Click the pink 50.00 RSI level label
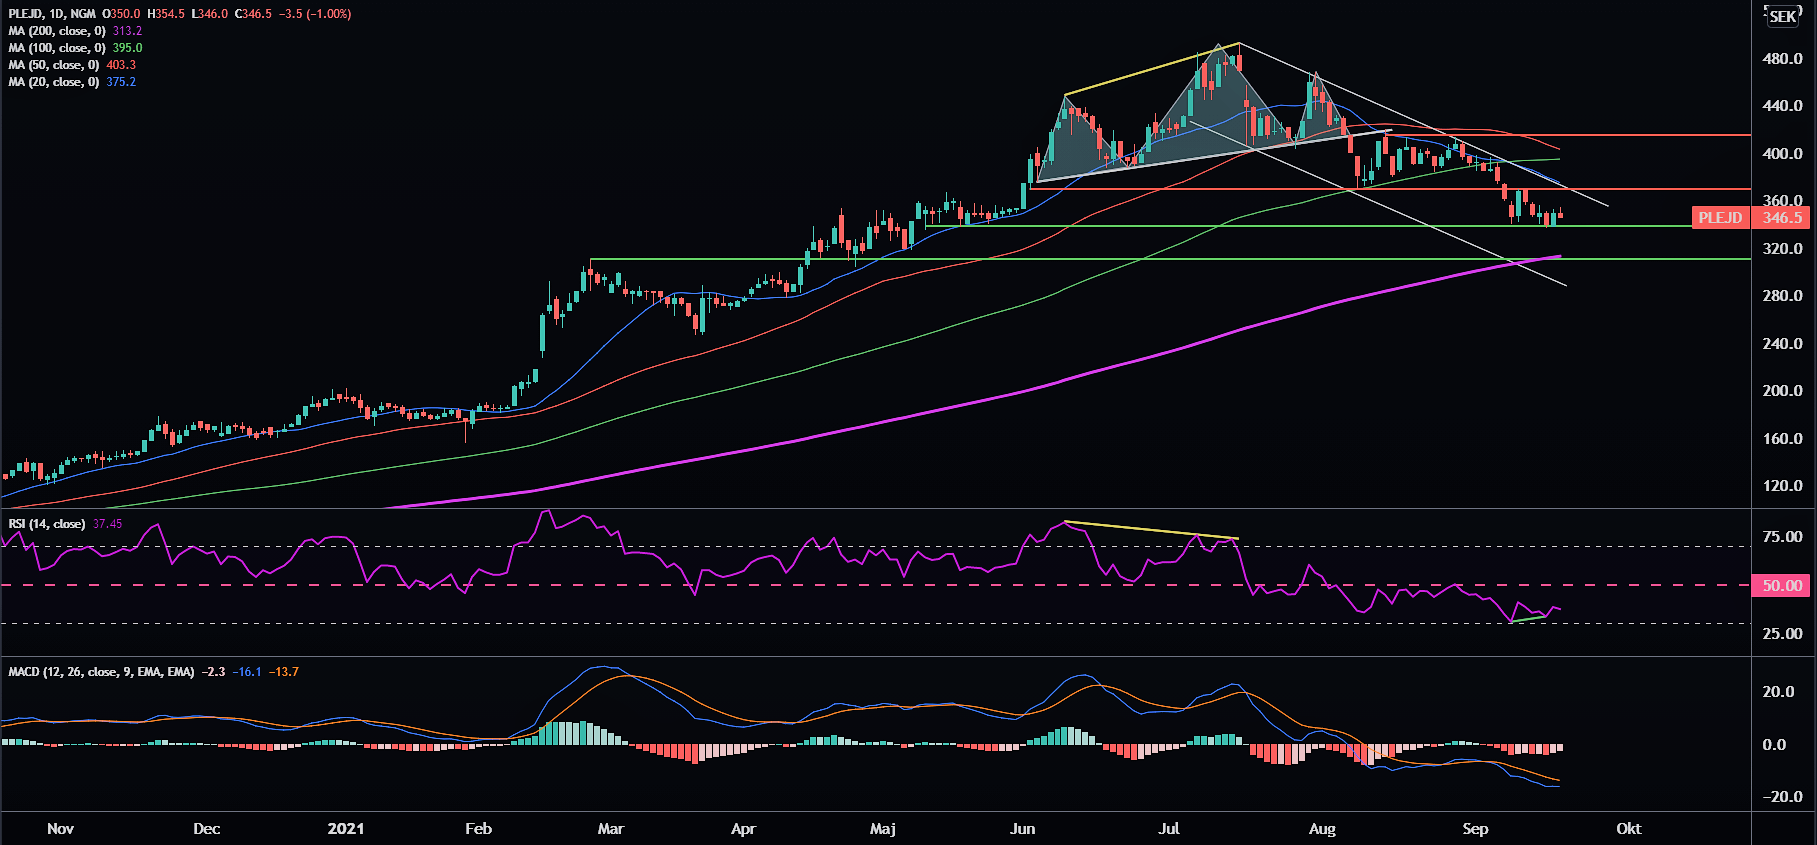Image resolution: width=1817 pixels, height=845 pixels. [1781, 586]
